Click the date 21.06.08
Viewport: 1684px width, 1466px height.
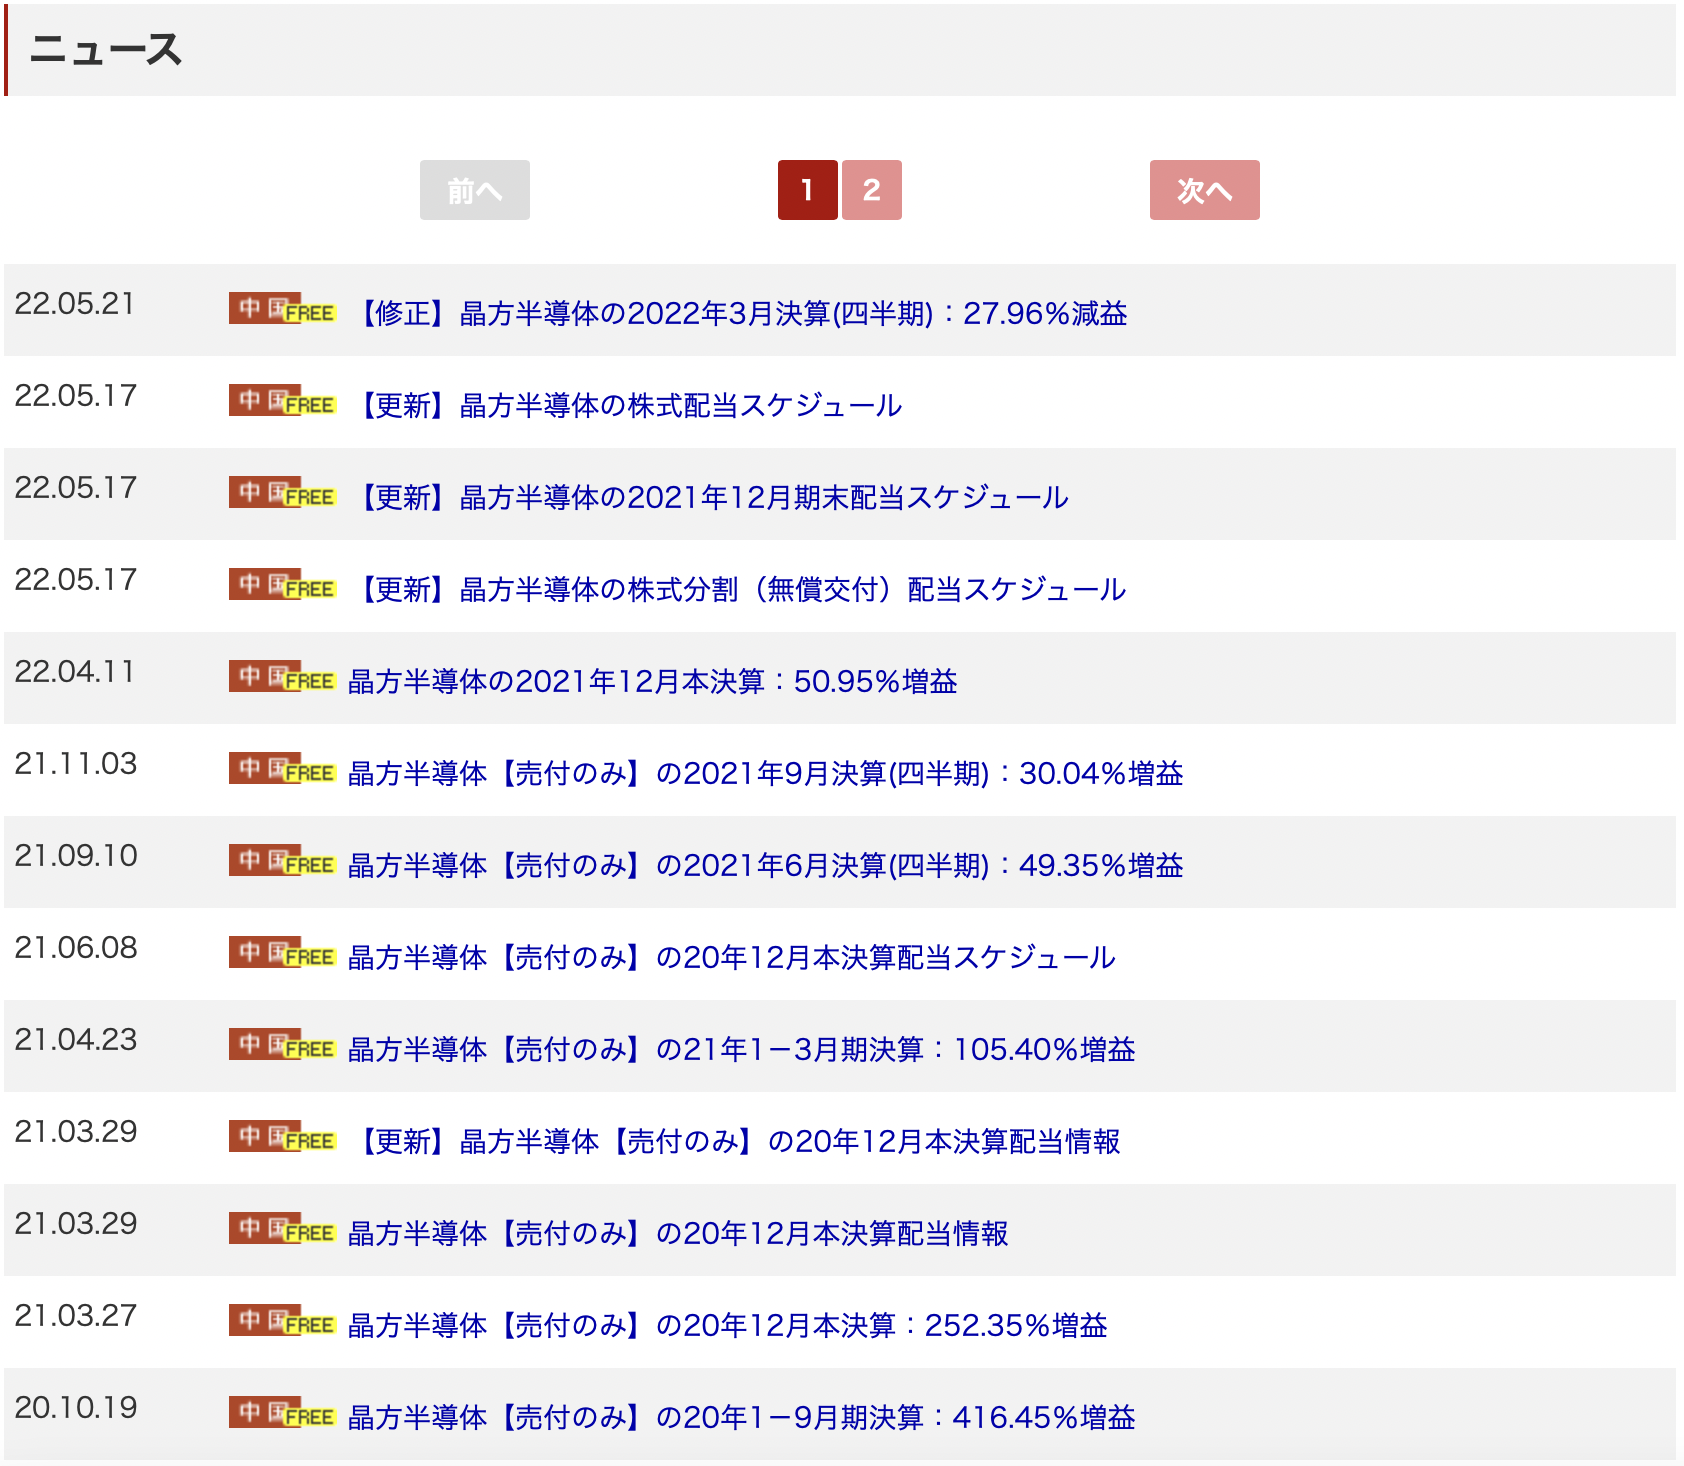(x=76, y=948)
